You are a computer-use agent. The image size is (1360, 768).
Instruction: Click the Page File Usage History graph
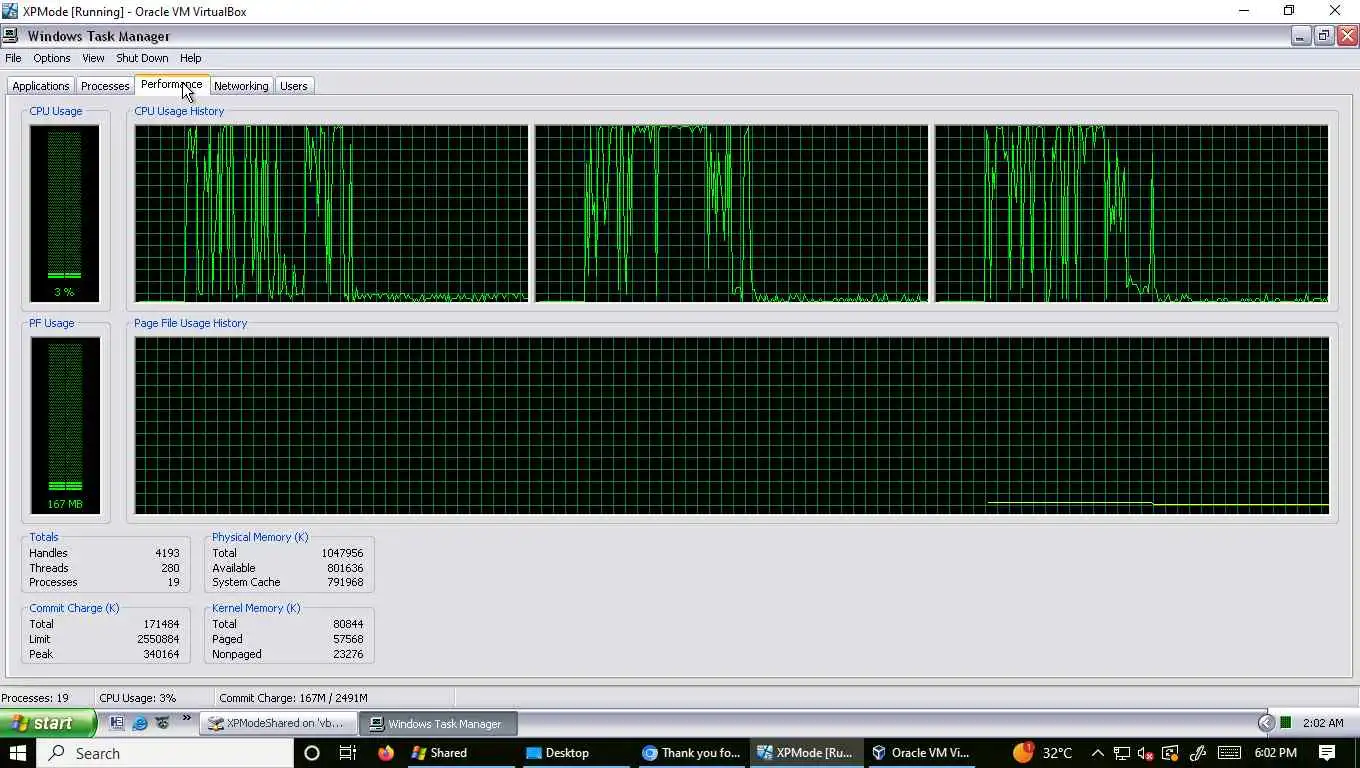(732, 425)
